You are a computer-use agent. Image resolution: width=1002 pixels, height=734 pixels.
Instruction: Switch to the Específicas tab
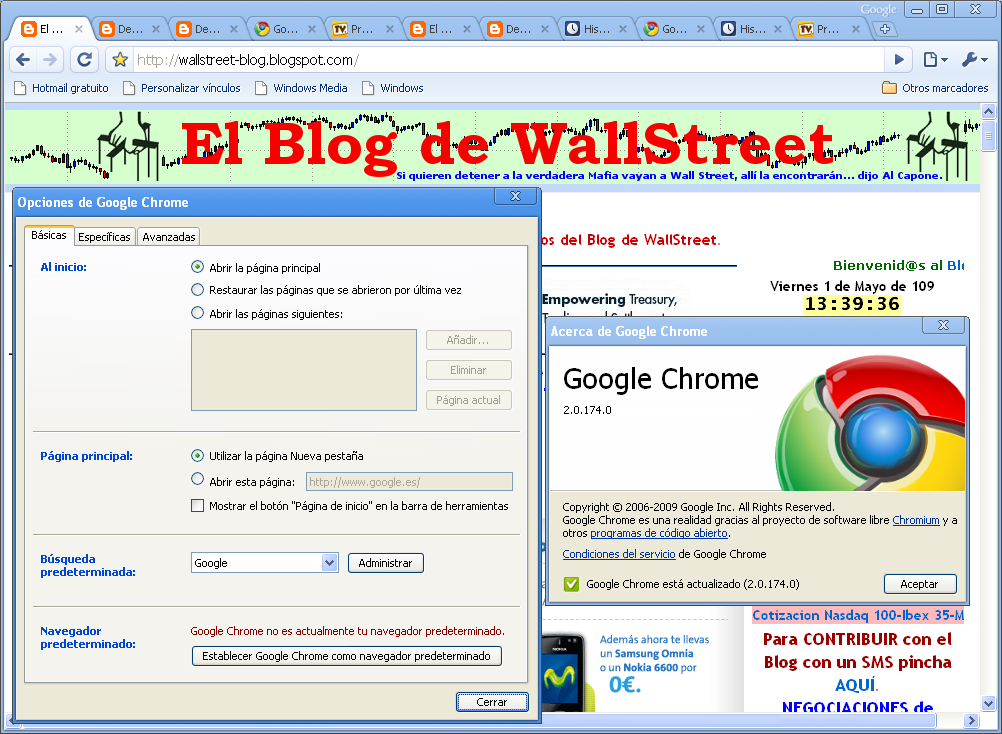coord(104,236)
